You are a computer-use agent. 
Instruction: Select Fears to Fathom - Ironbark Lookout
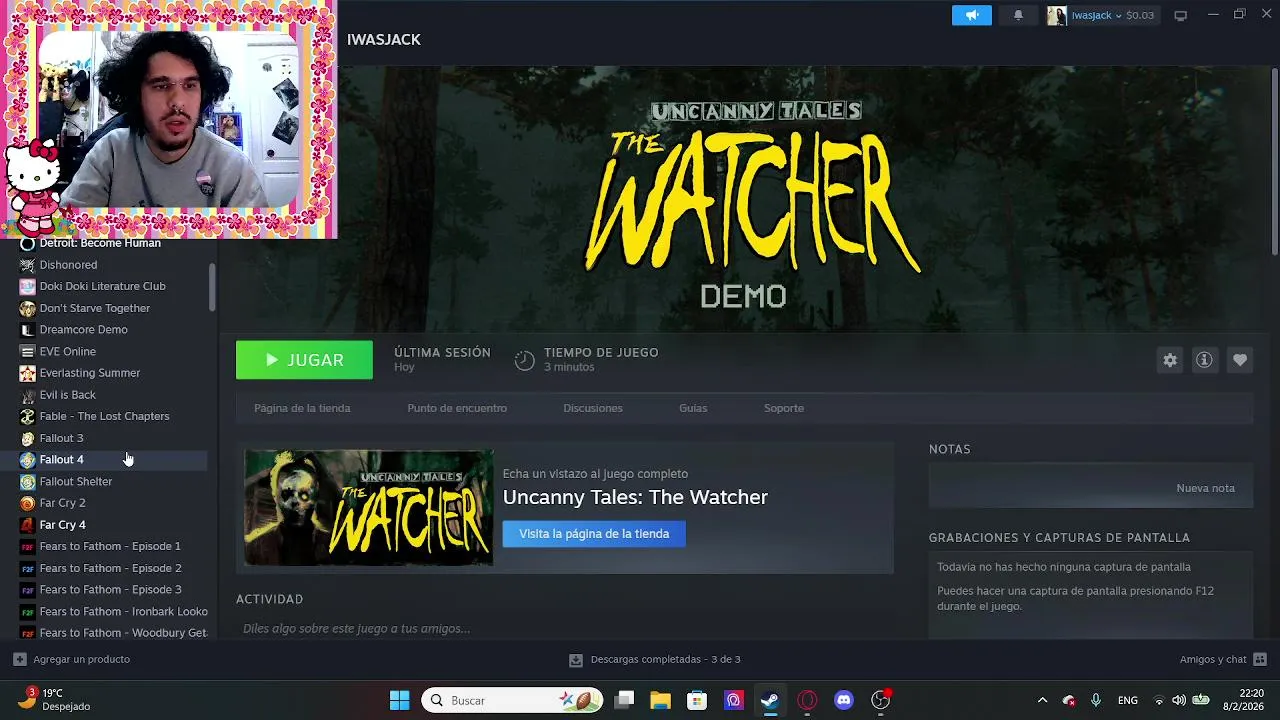123,611
